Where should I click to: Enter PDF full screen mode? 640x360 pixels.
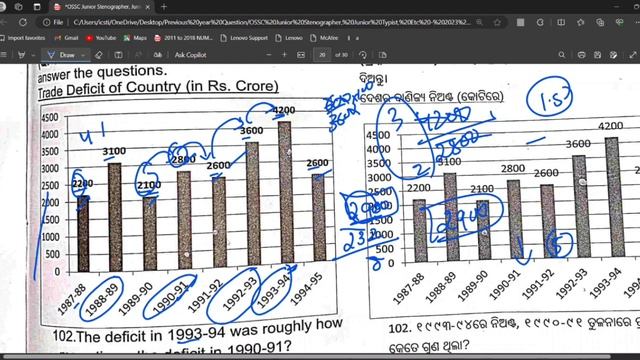pyautogui.click(x=633, y=55)
